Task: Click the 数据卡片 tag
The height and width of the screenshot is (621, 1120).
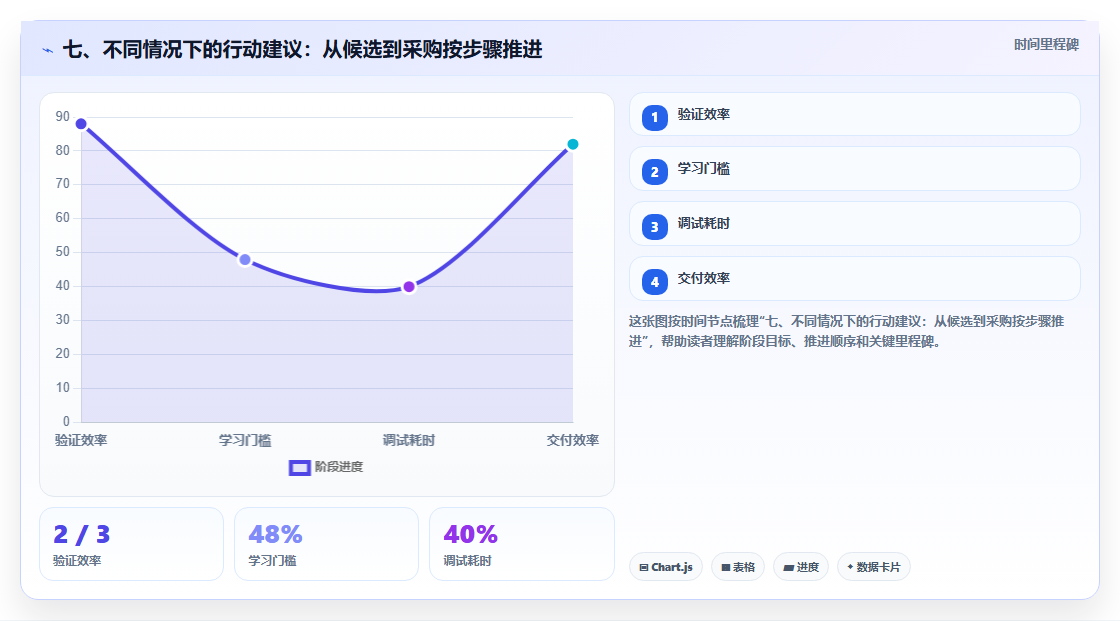Action: (874, 567)
